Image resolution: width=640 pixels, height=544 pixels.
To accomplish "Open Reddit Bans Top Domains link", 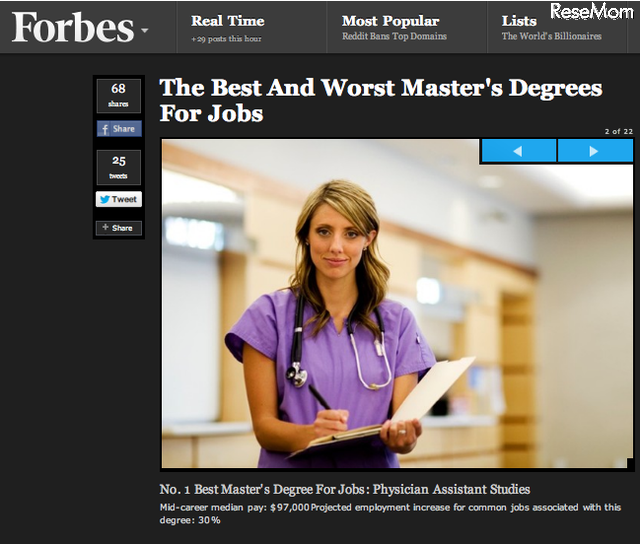I will pos(394,36).
